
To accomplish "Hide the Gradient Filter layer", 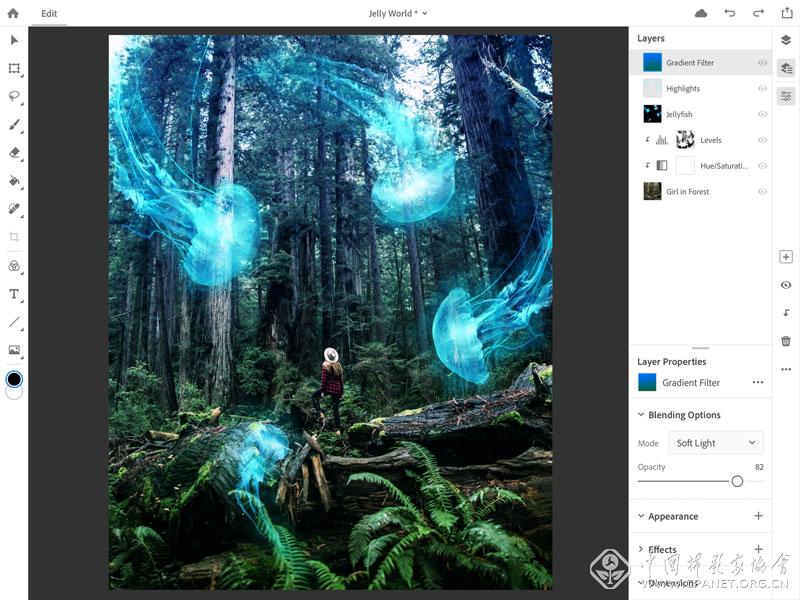I will coord(762,63).
